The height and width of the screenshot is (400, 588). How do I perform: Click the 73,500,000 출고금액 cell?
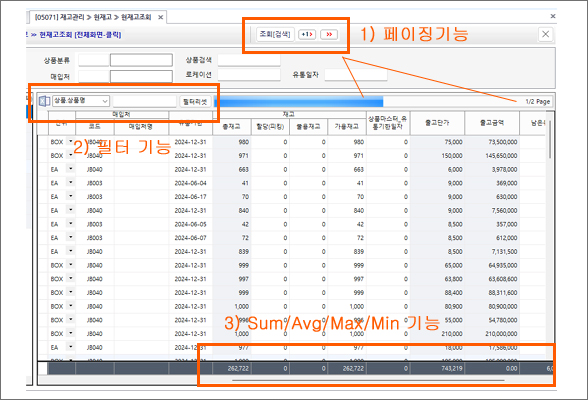(492, 142)
